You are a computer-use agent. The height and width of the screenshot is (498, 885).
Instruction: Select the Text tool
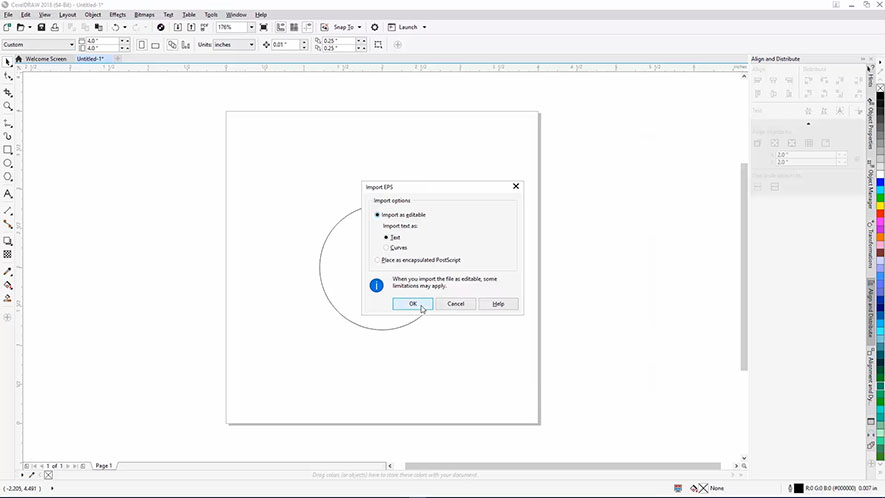pos(8,193)
